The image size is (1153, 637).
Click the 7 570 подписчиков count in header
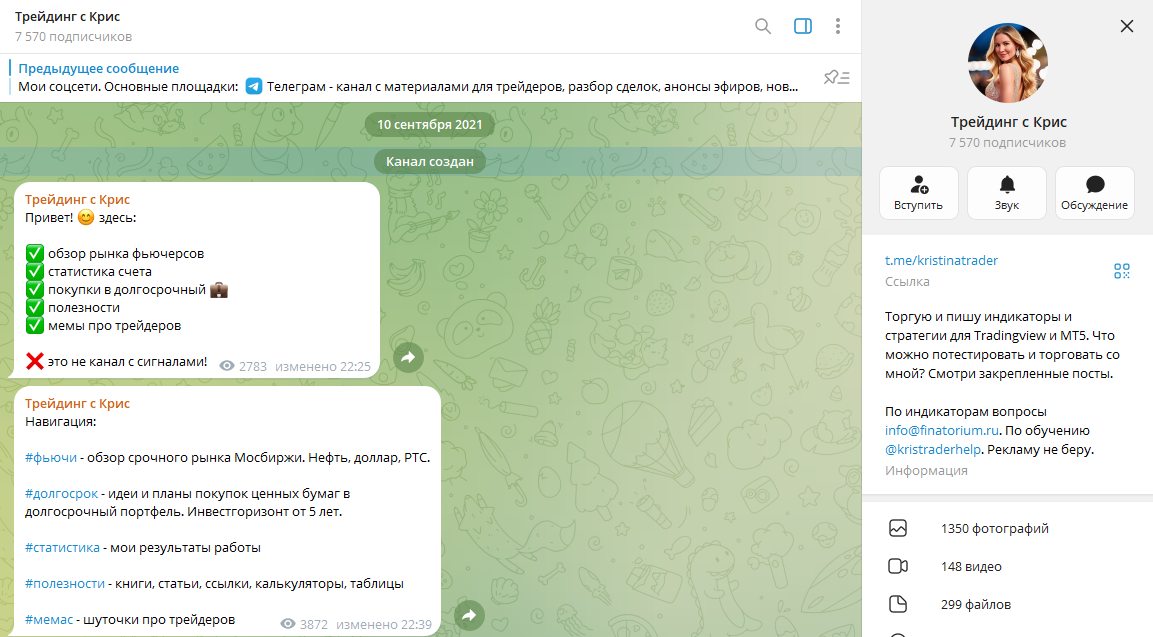point(74,37)
